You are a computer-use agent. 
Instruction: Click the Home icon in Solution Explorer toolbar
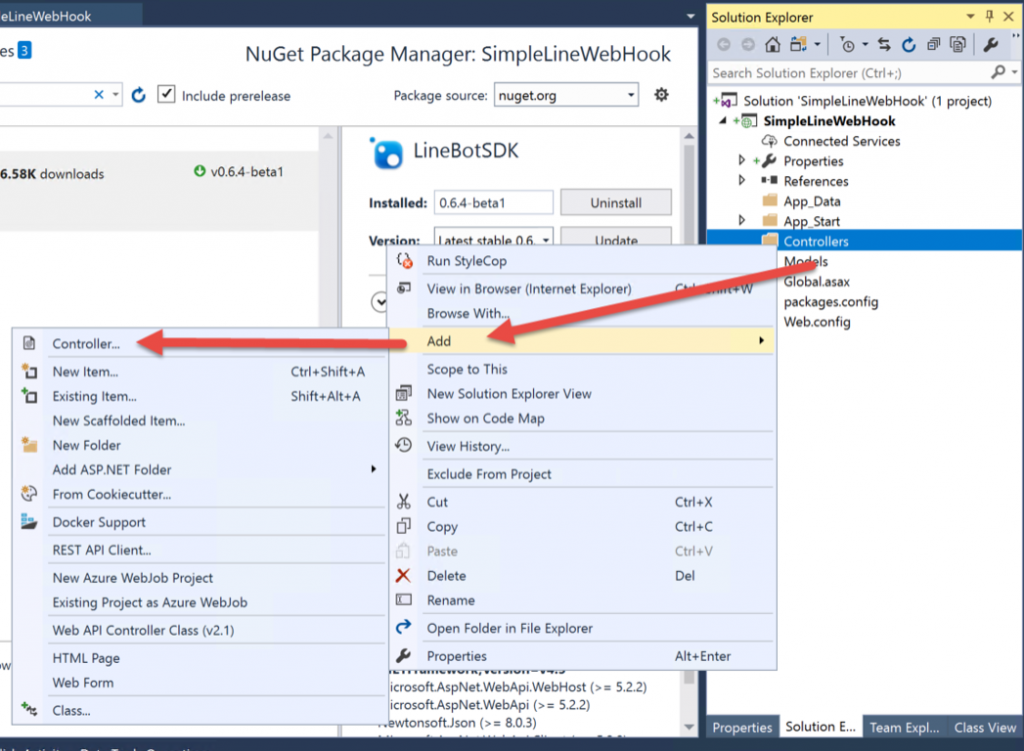[773, 44]
